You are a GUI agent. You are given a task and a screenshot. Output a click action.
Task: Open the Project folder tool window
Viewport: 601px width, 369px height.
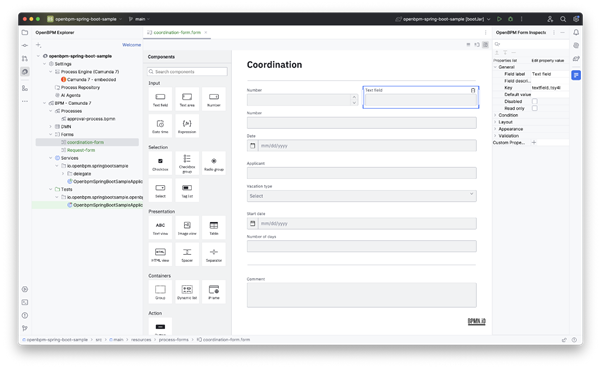(25, 33)
